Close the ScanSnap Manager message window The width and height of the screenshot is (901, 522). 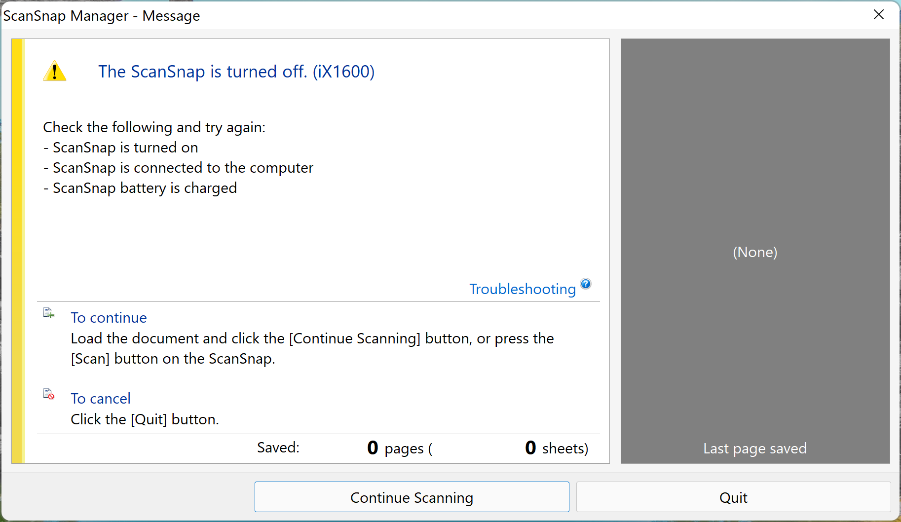[879, 14]
